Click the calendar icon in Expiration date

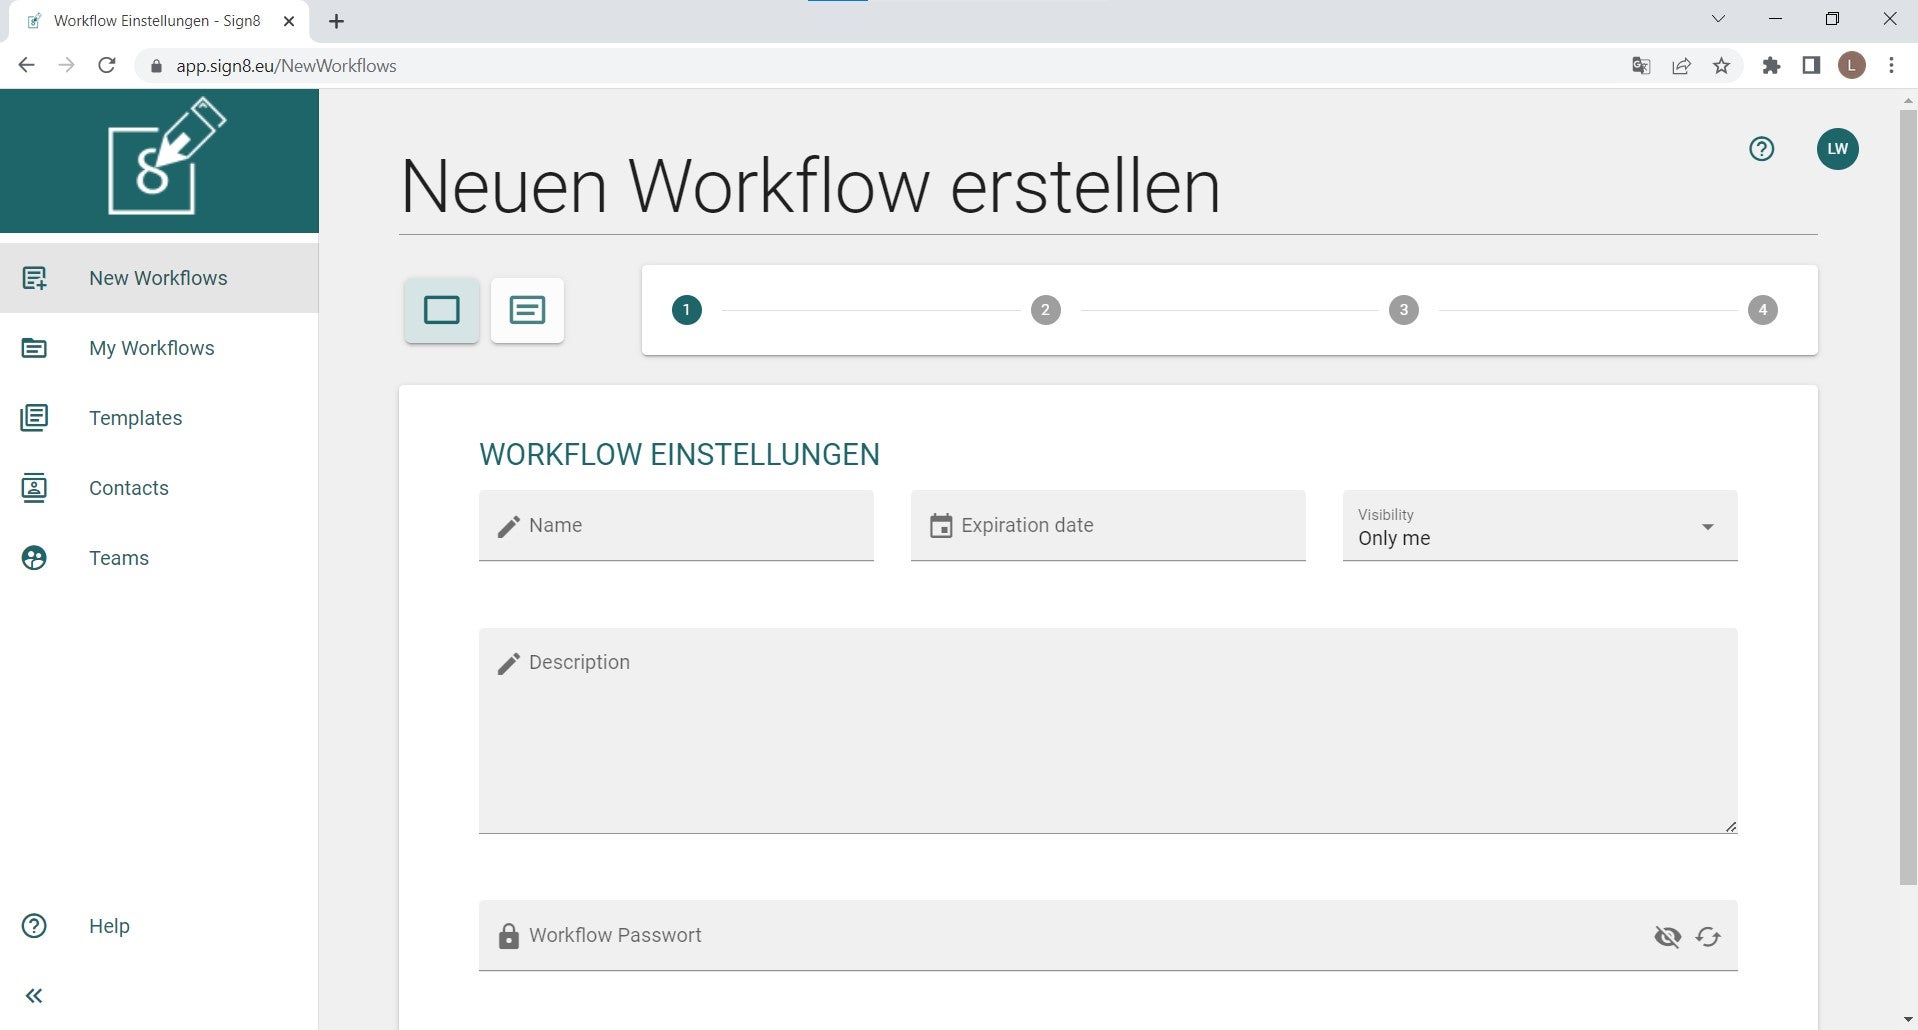point(941,526)
